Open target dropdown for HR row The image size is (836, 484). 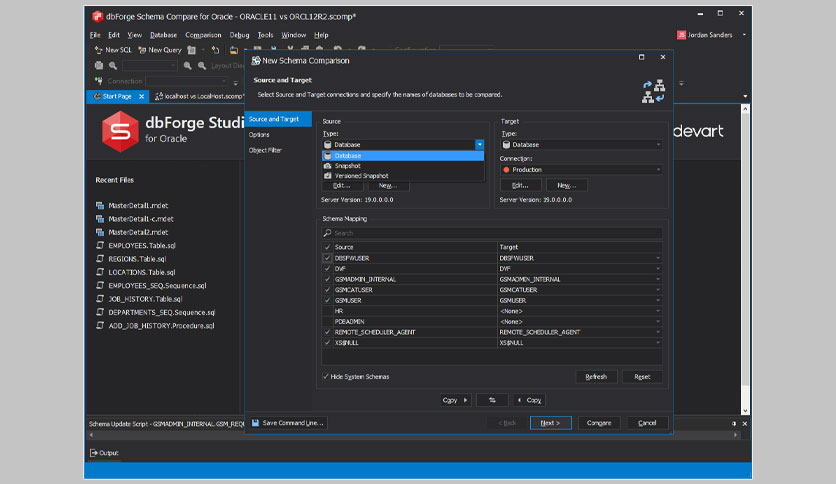658,311
